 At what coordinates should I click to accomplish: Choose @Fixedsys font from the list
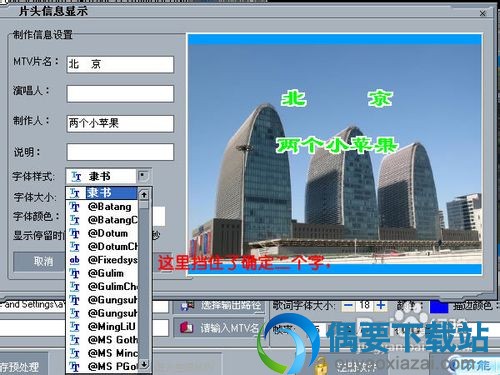point(101,260)
